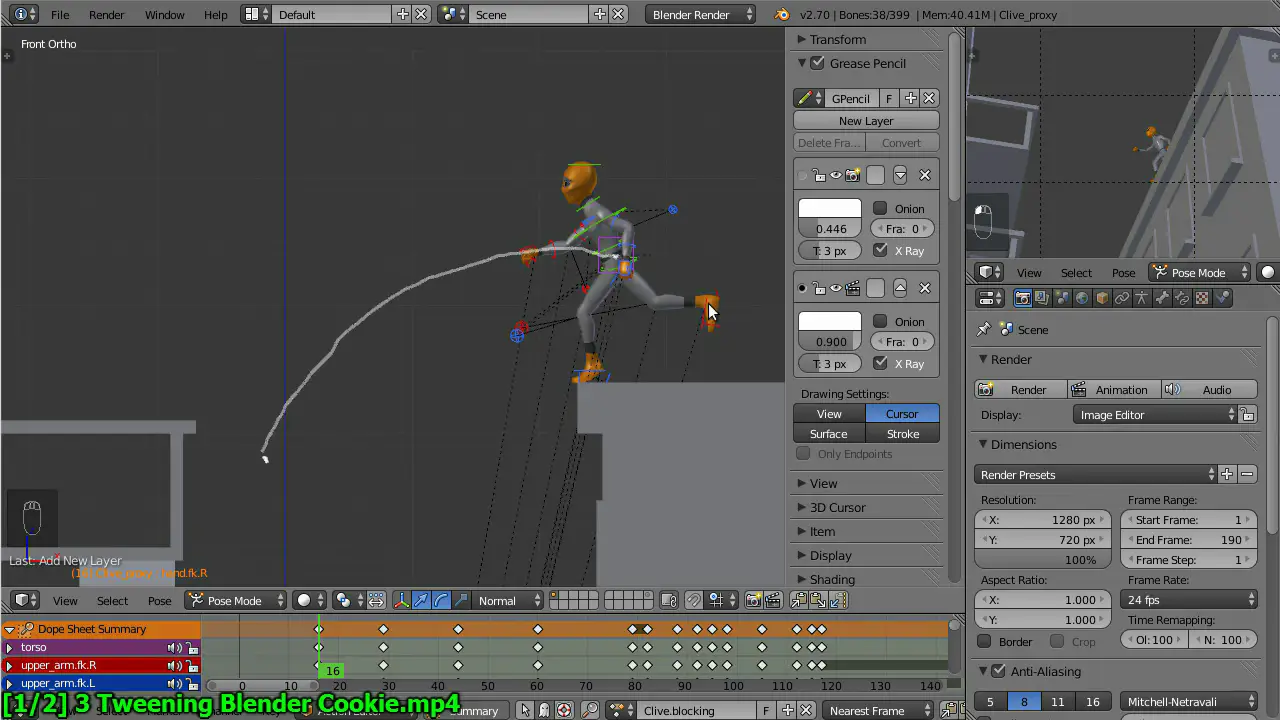Click the New Layer button
This screenshot has height=720, width=1280.
click(866, 121)
